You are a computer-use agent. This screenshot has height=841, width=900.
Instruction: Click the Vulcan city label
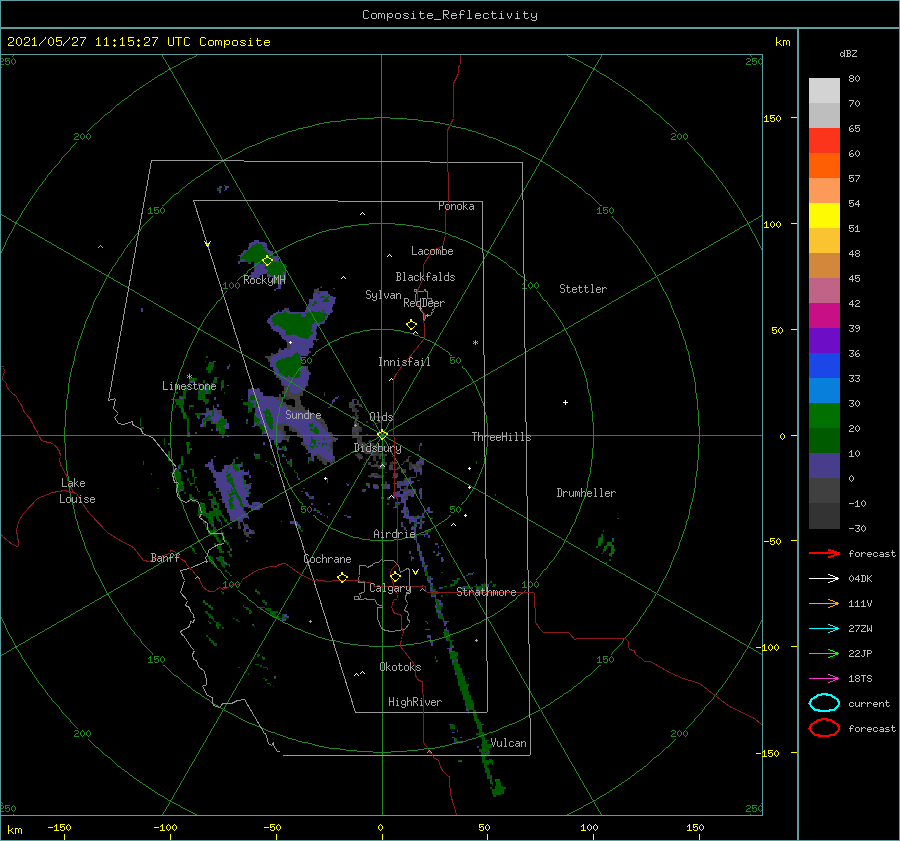(x=508, y=743)
